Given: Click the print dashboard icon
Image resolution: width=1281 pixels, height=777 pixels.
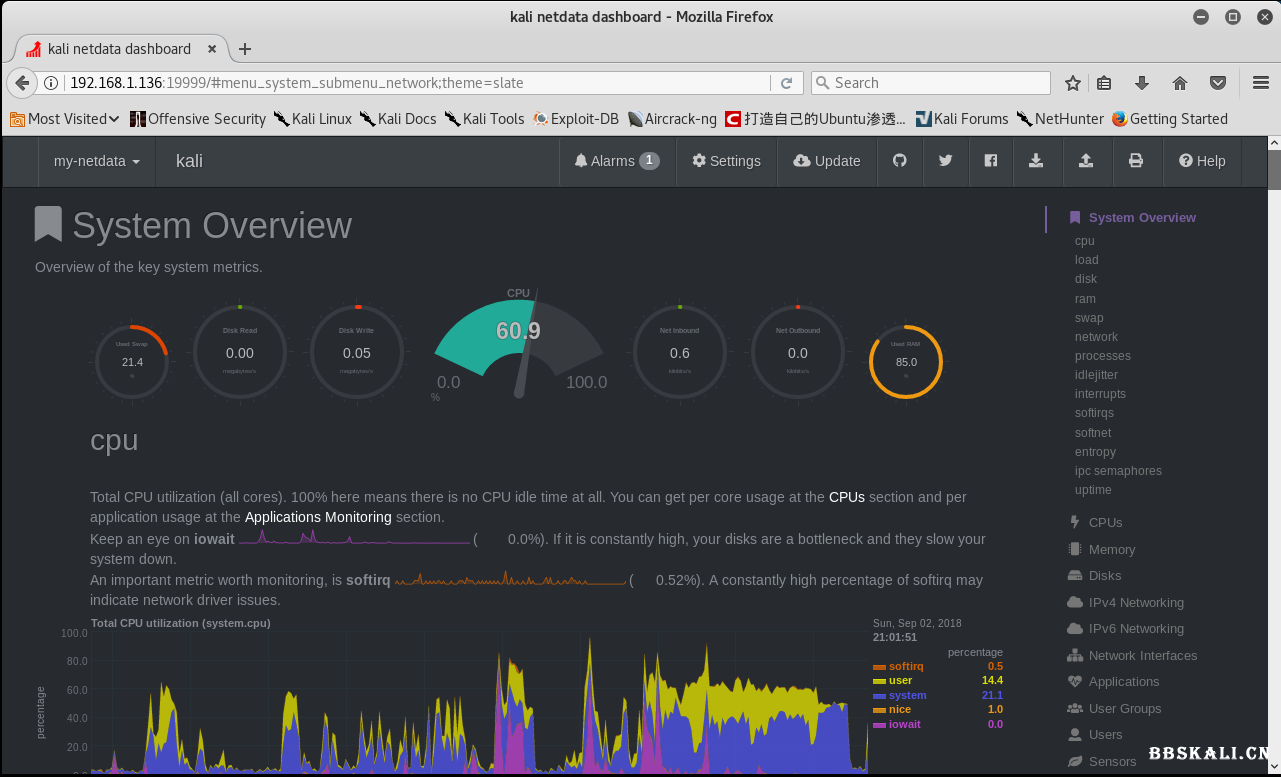Looking at the screenshot, I should 1135,161.
